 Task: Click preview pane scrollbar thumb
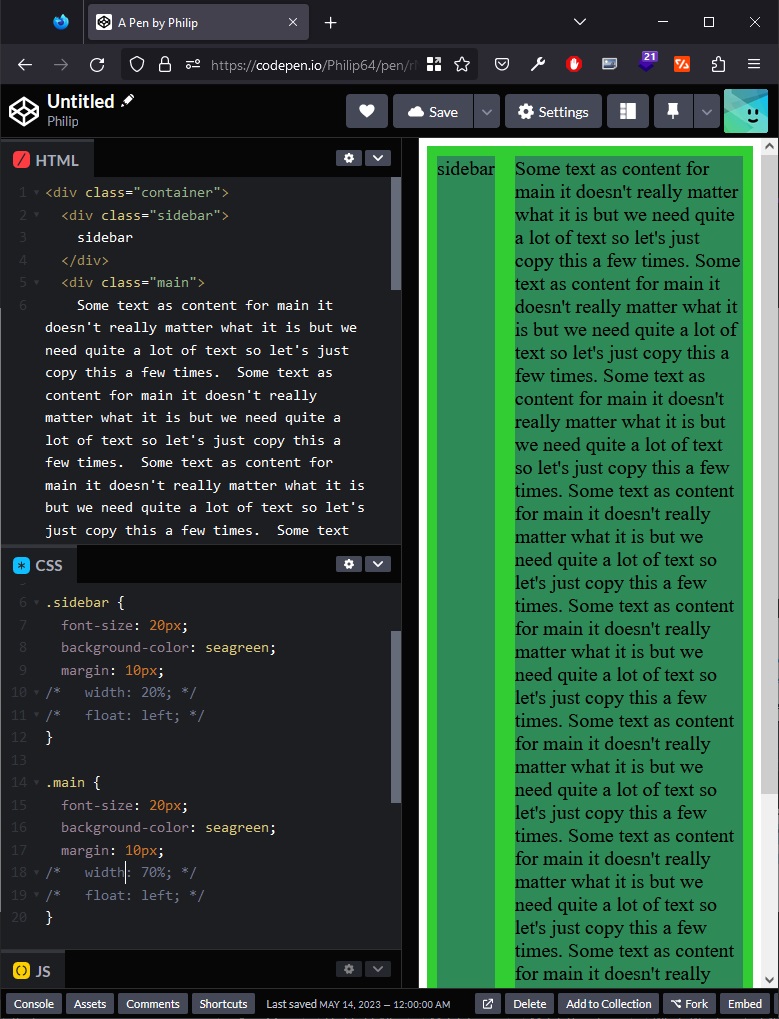click(769, 474)
